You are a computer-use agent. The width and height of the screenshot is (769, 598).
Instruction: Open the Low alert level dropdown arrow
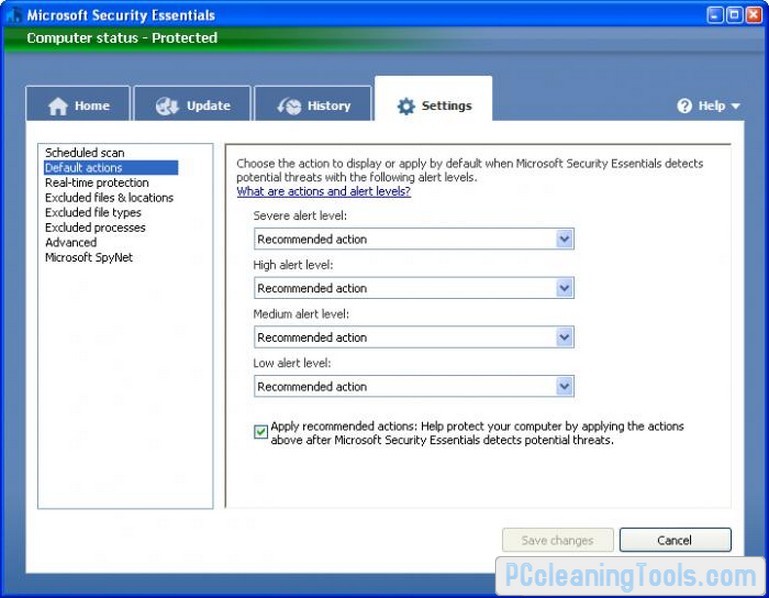(564, 387)
